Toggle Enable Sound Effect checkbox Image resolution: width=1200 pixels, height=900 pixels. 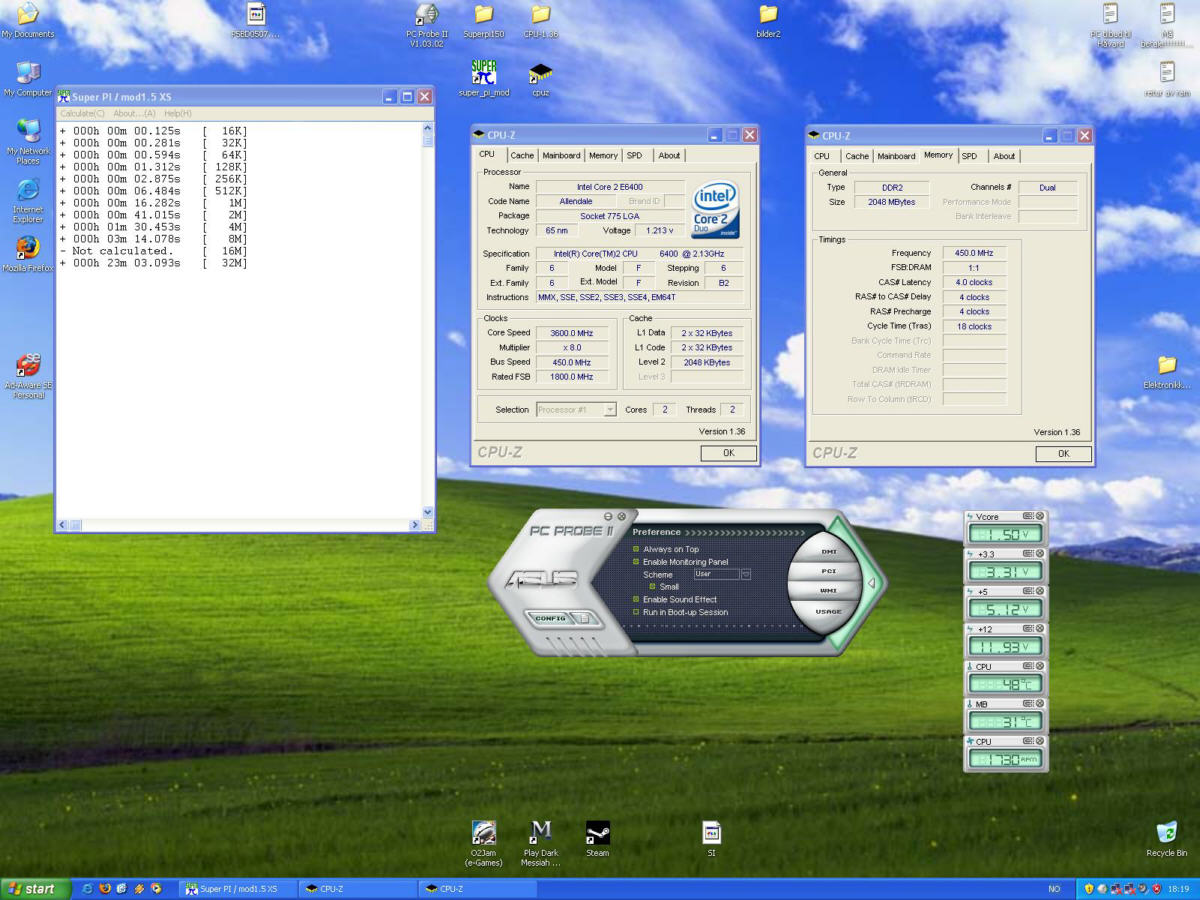pos(636,599)
